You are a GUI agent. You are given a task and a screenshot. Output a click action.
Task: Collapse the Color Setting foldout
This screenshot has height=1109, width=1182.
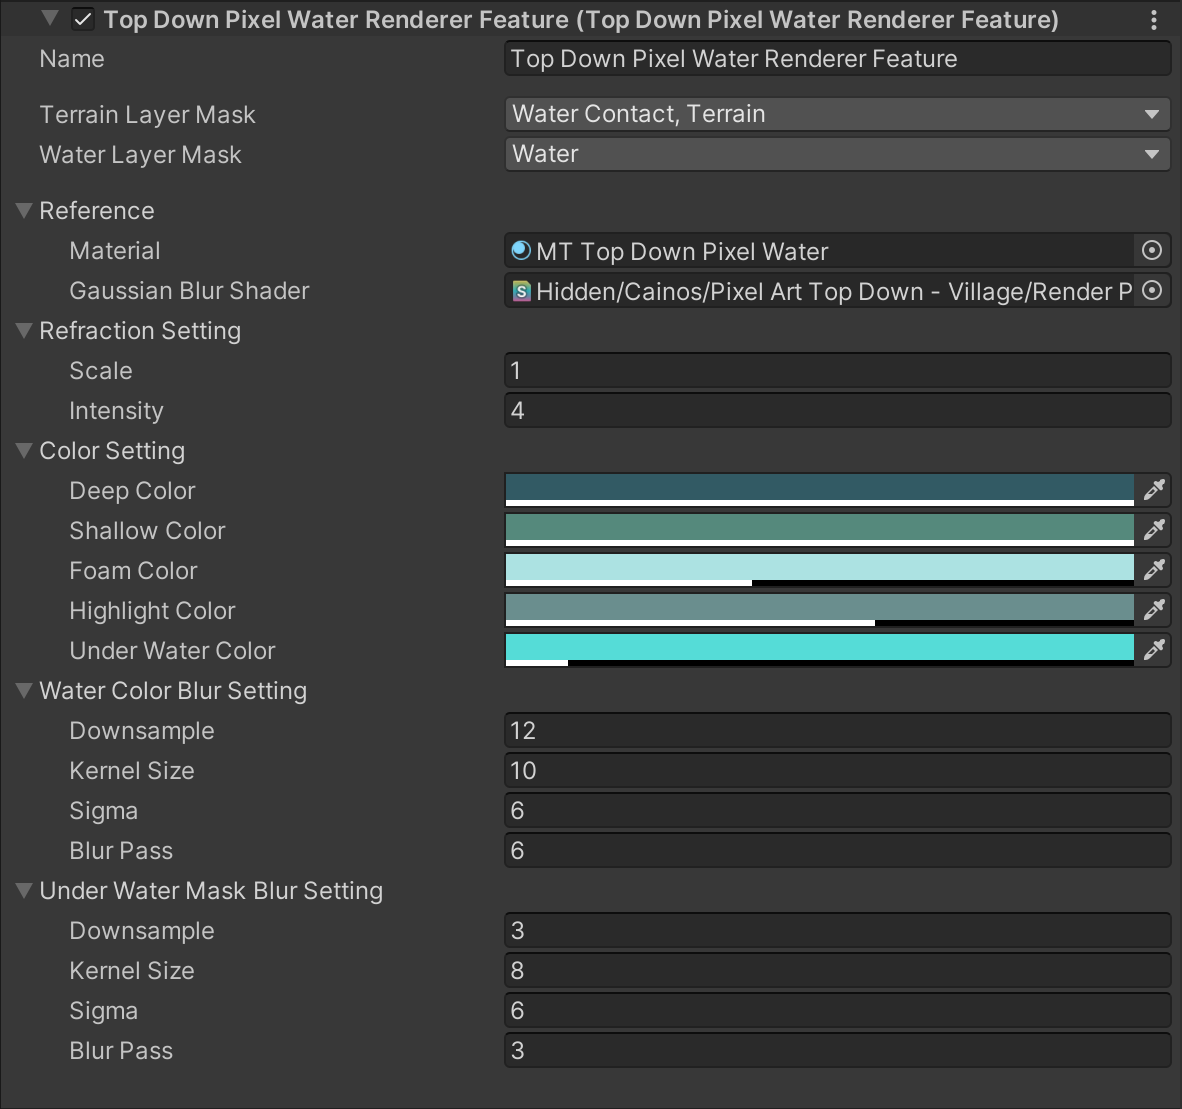25,451
